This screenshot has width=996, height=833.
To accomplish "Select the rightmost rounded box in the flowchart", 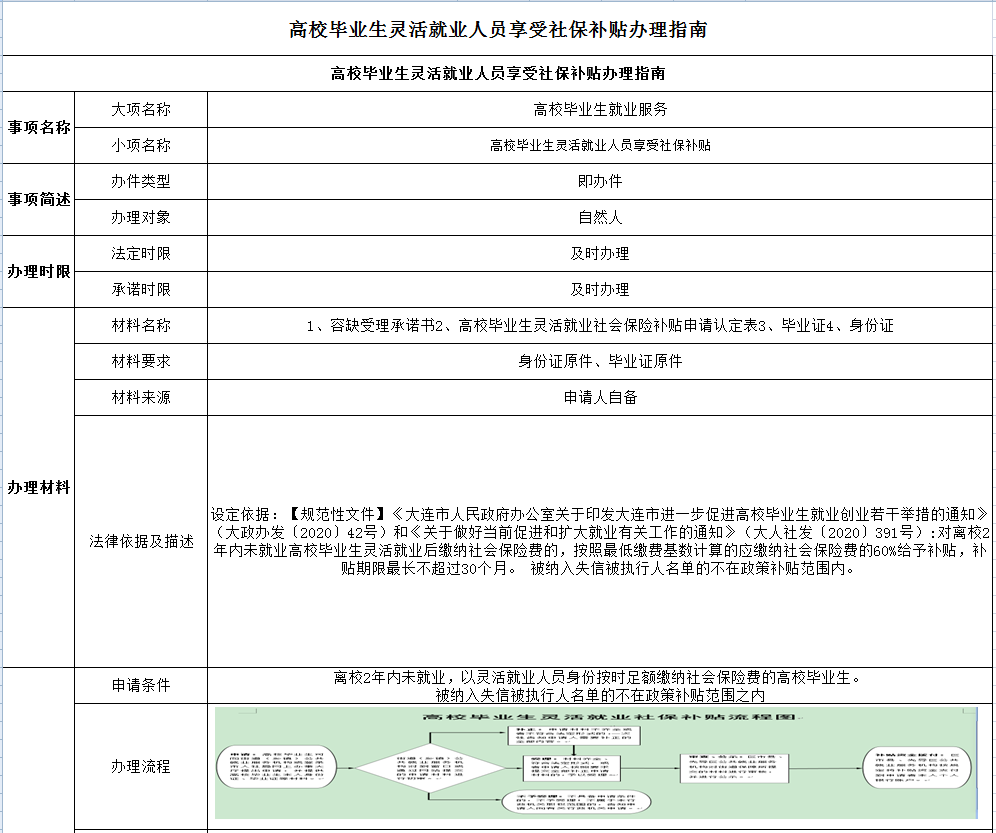I will point(916,767).
